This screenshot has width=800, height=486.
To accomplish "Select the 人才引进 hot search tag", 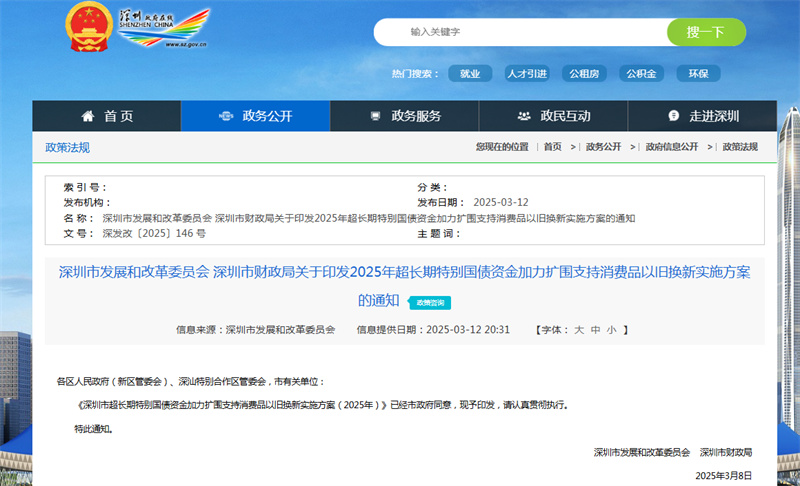I will 527,74.
